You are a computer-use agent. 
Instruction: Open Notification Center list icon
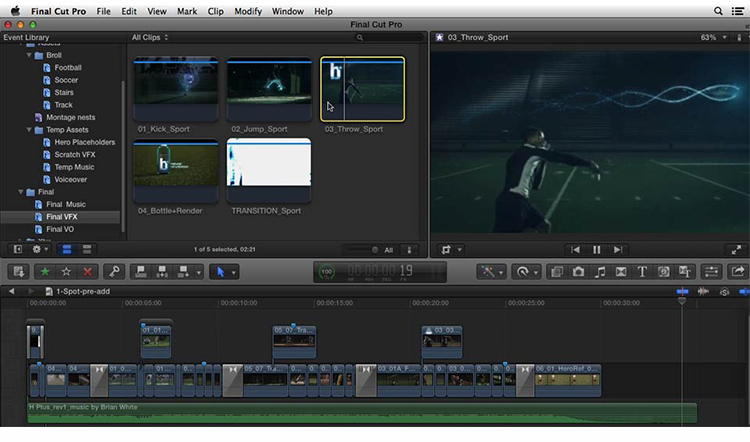738,11
